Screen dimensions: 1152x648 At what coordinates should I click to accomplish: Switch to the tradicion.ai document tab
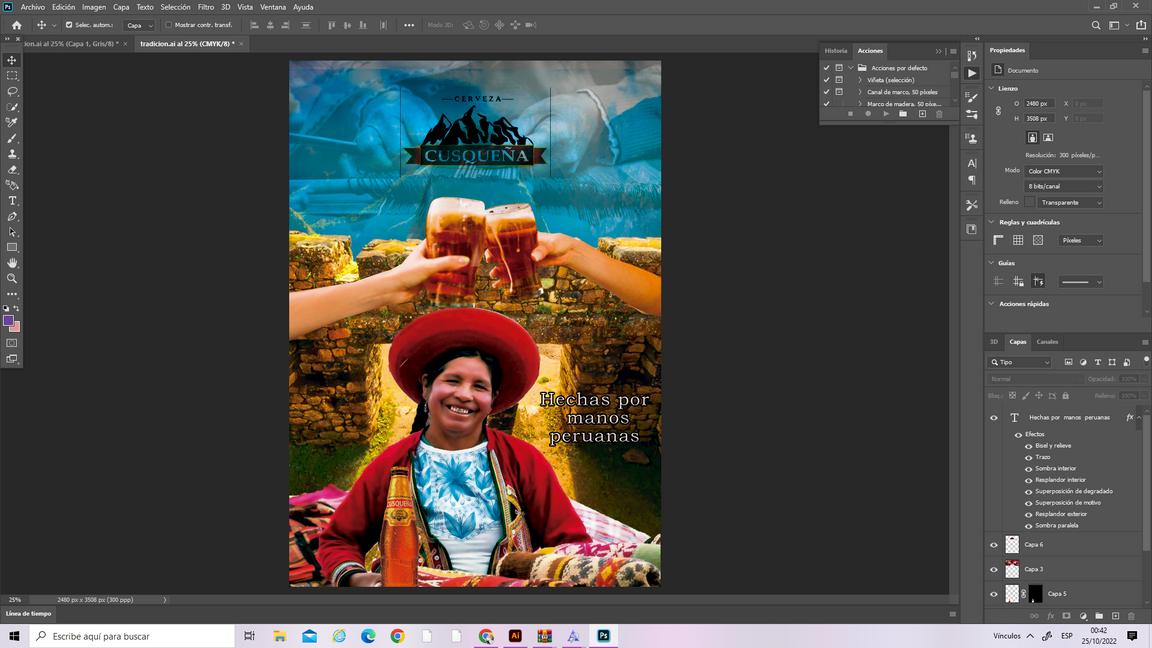tap(187, 44)
